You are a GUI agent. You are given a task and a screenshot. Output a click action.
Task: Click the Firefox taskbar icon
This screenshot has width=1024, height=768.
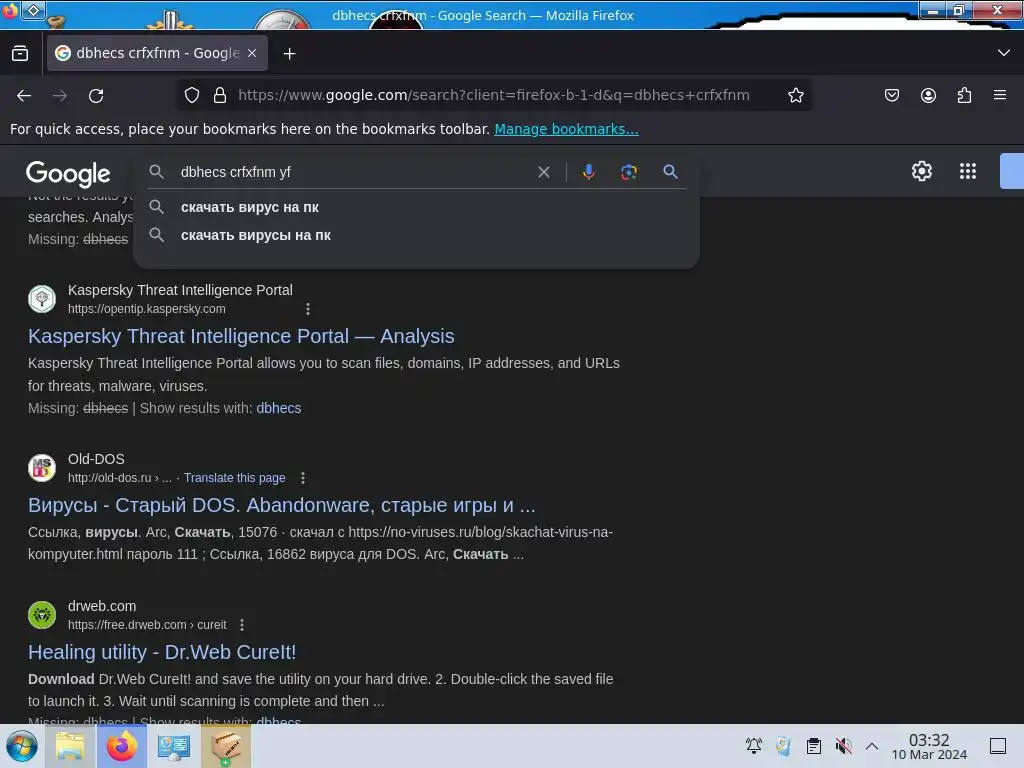pyautogui.click(x=121, y=746)
